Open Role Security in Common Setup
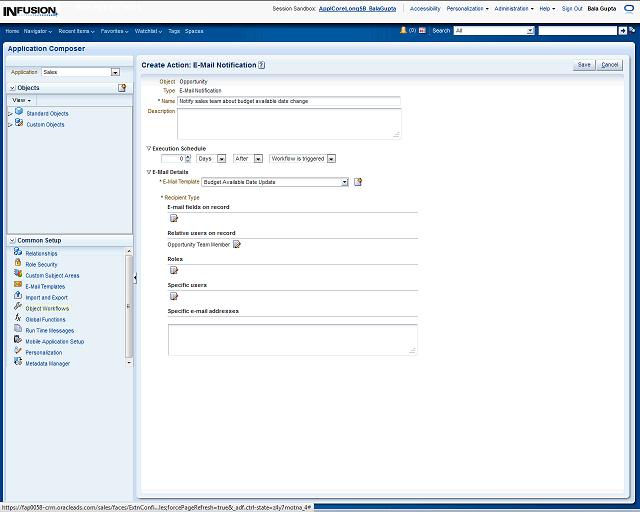The height and width of the screenshot is (512, 640). (x=41, y=264)
